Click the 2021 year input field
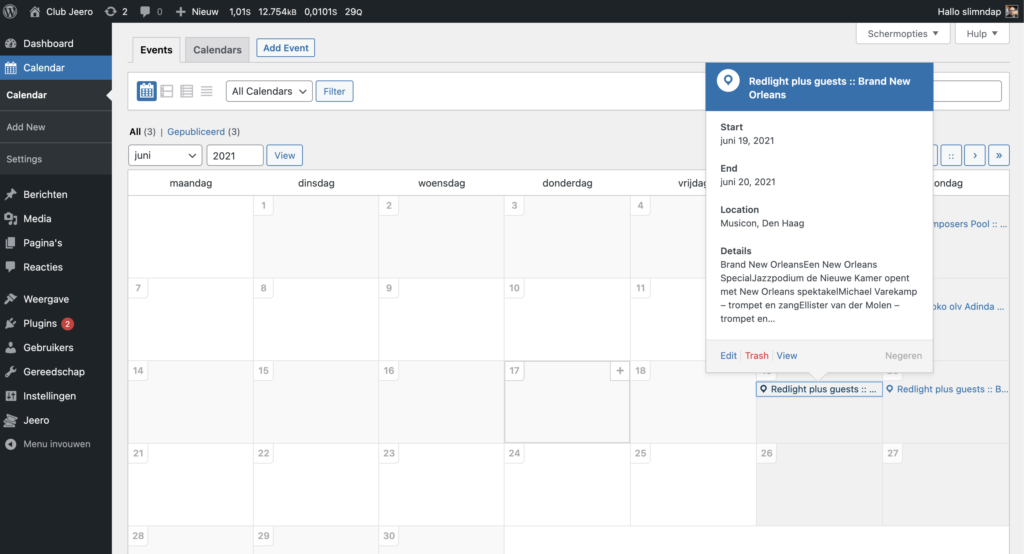Screen dimensions: 1024x554 point(235,155)
